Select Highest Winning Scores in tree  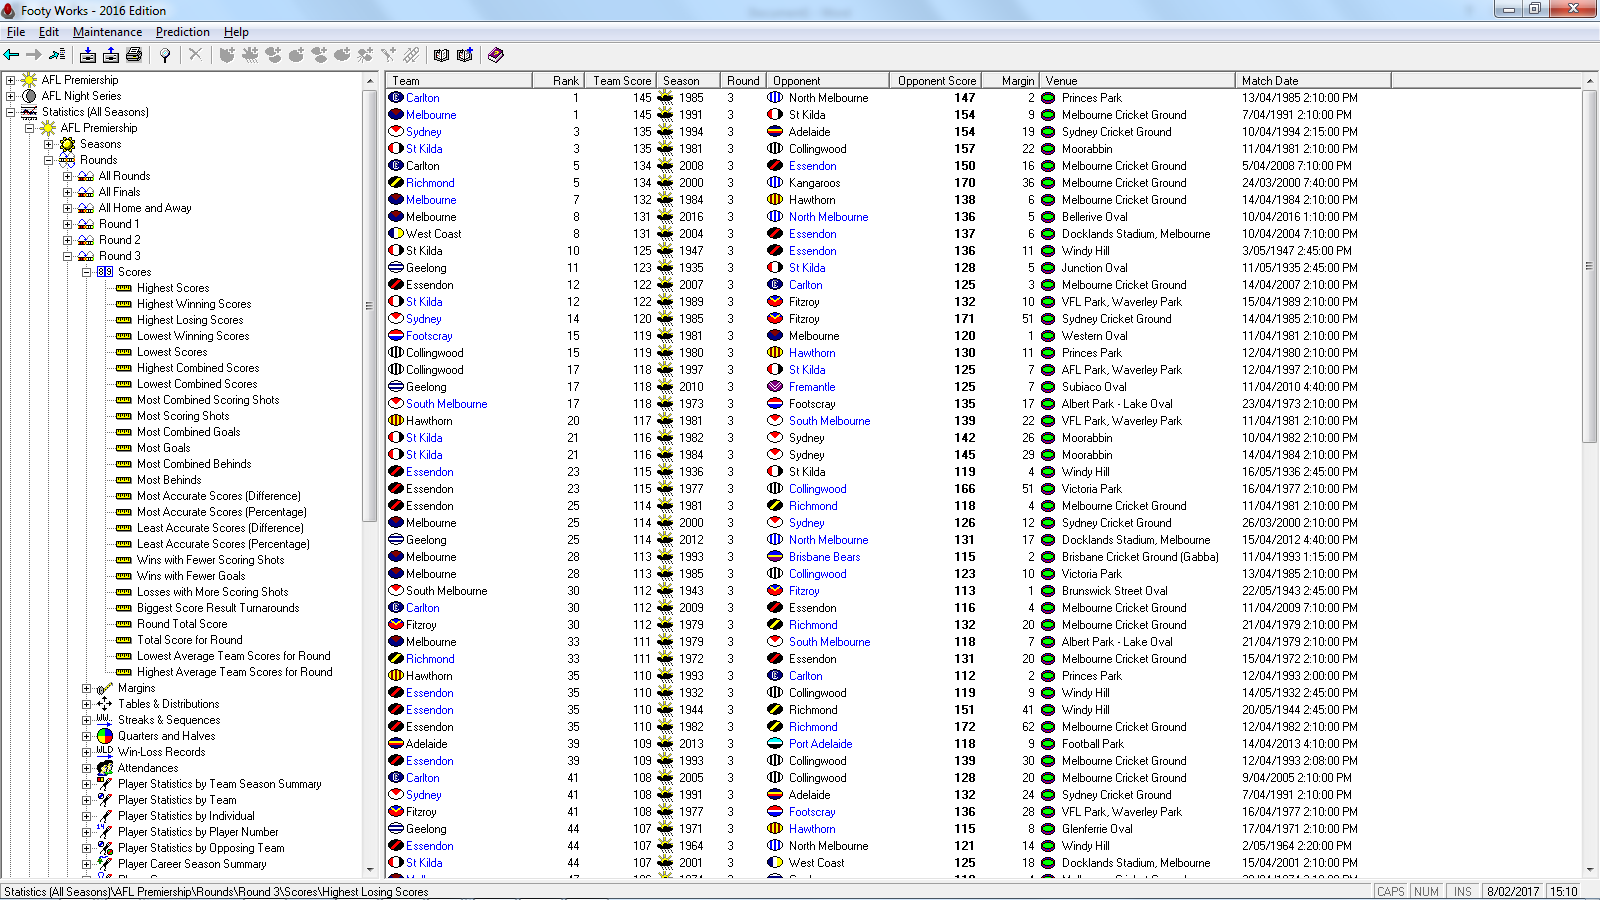(x=194, y=304)
